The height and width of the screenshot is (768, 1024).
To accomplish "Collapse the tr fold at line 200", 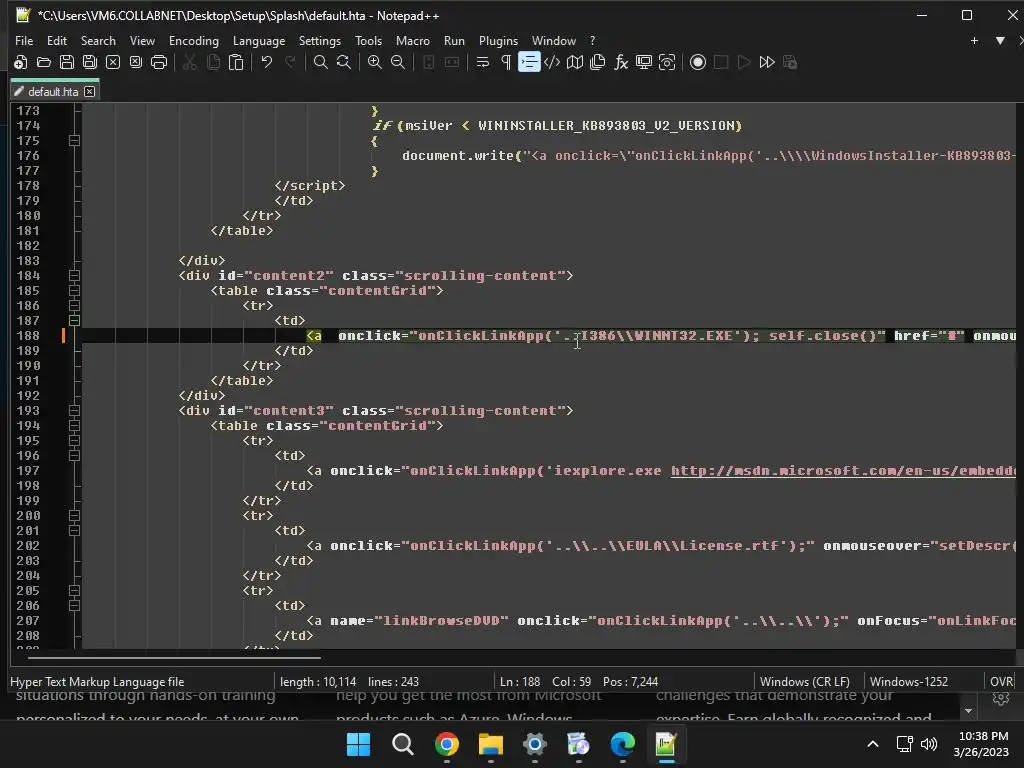I will click(x=74, y=516).
